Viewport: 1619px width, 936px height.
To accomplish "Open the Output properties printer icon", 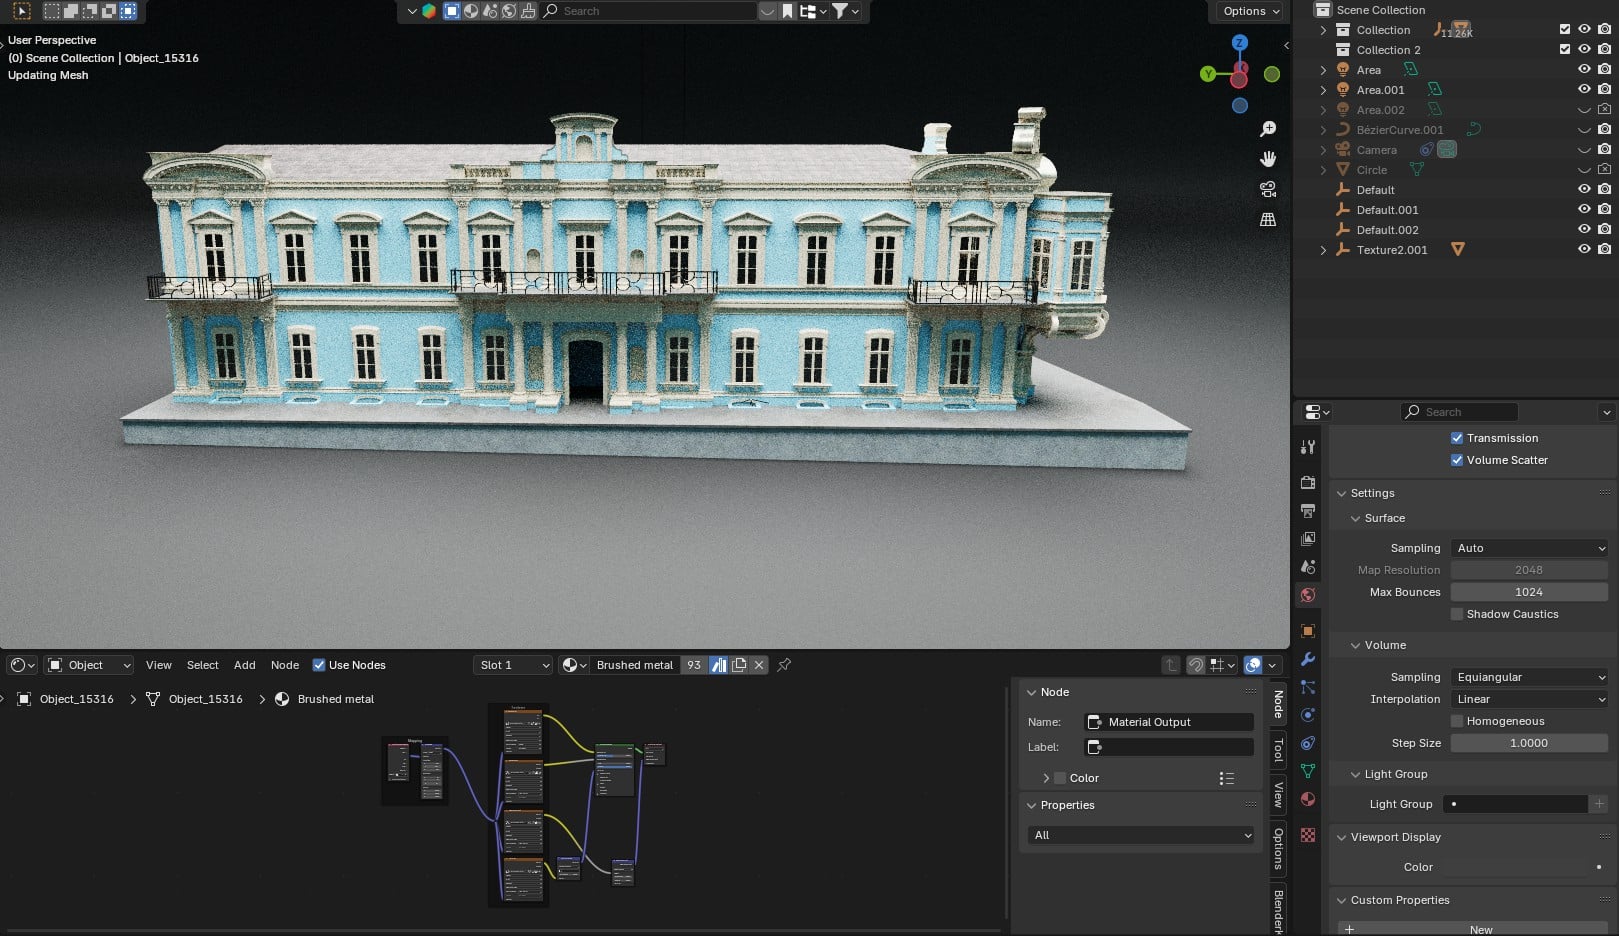I will 1308,511.
